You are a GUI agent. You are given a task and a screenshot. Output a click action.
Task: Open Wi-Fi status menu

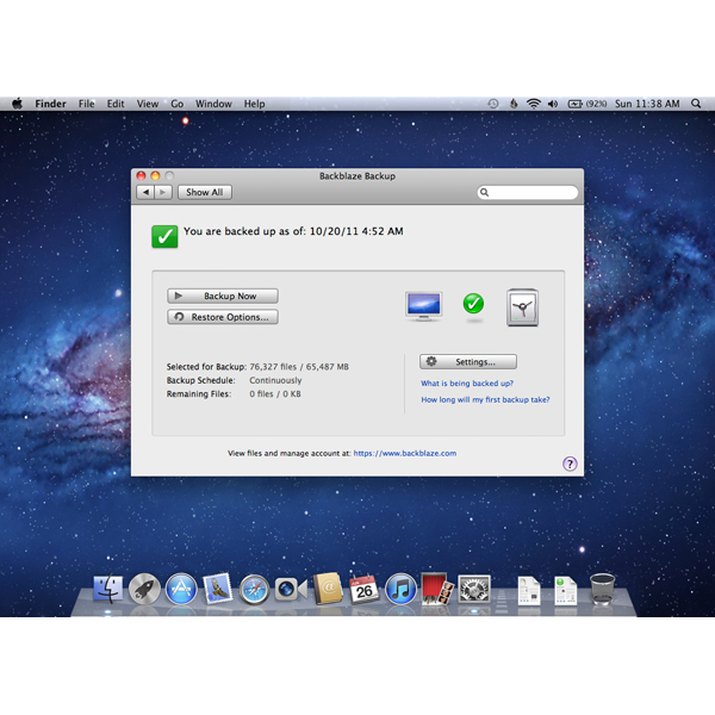click(534, 104)
